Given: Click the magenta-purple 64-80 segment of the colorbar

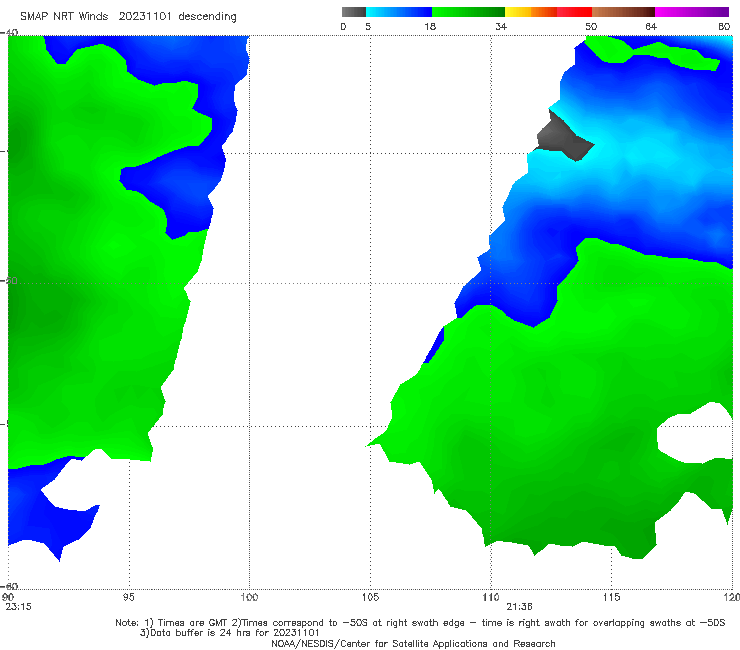Looking at the screenshot, I should 692,12.
